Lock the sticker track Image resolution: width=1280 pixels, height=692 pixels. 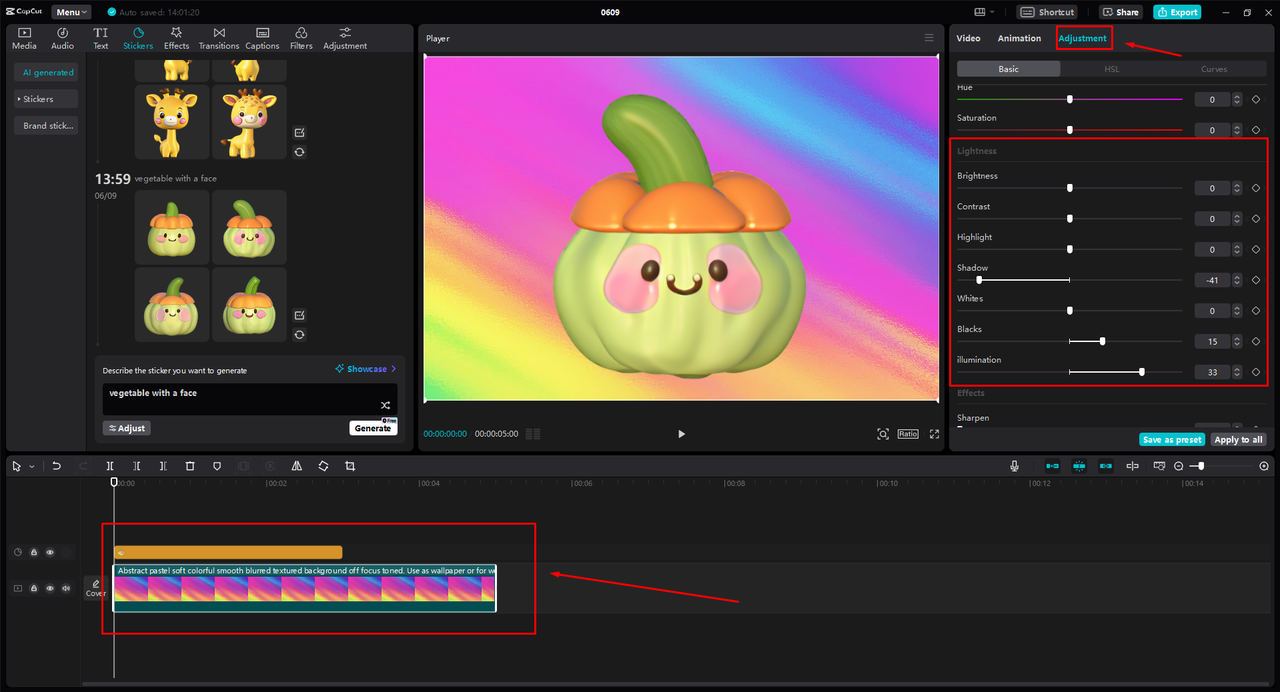[x=33, y=552]
